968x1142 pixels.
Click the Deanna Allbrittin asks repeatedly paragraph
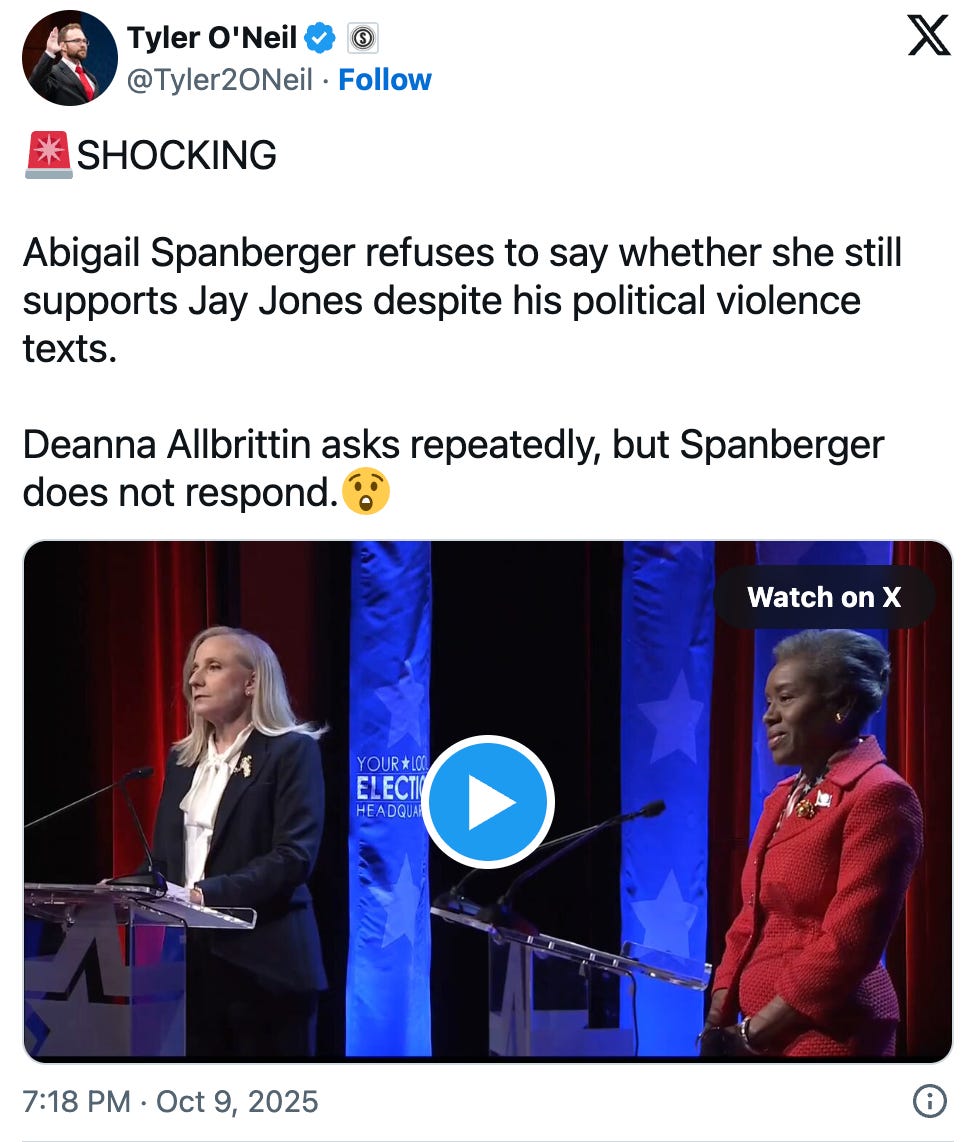pyautogui.click(x=453, y=468)
